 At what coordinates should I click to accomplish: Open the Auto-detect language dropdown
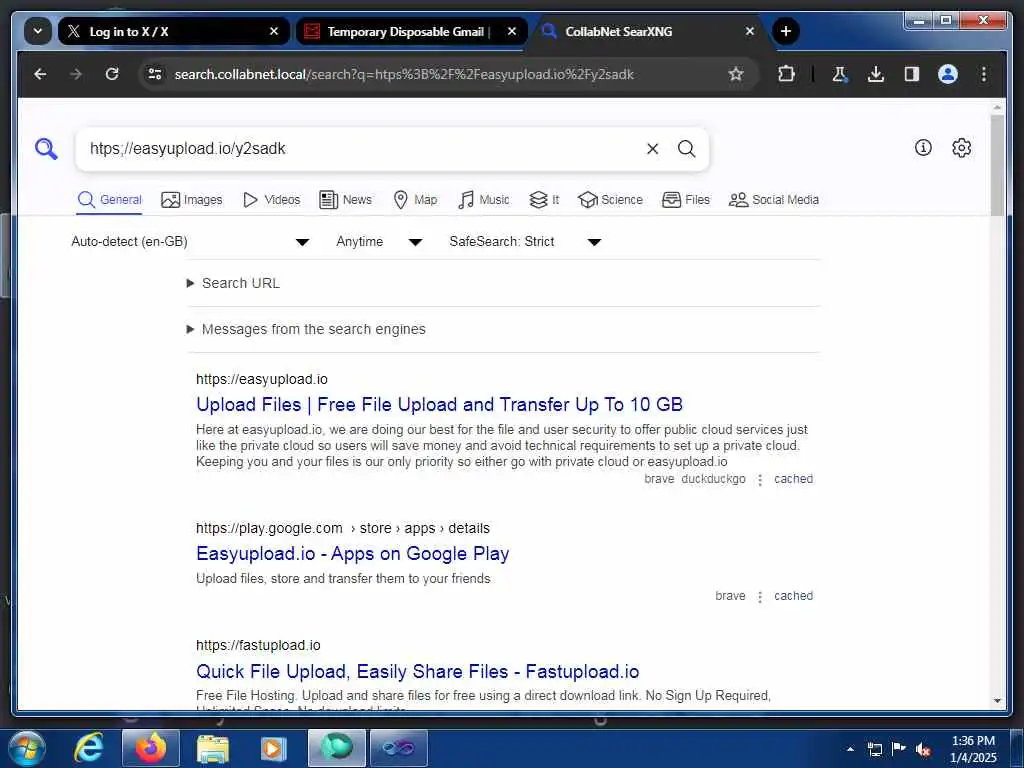pyautogui.click(x=189, y=242)
